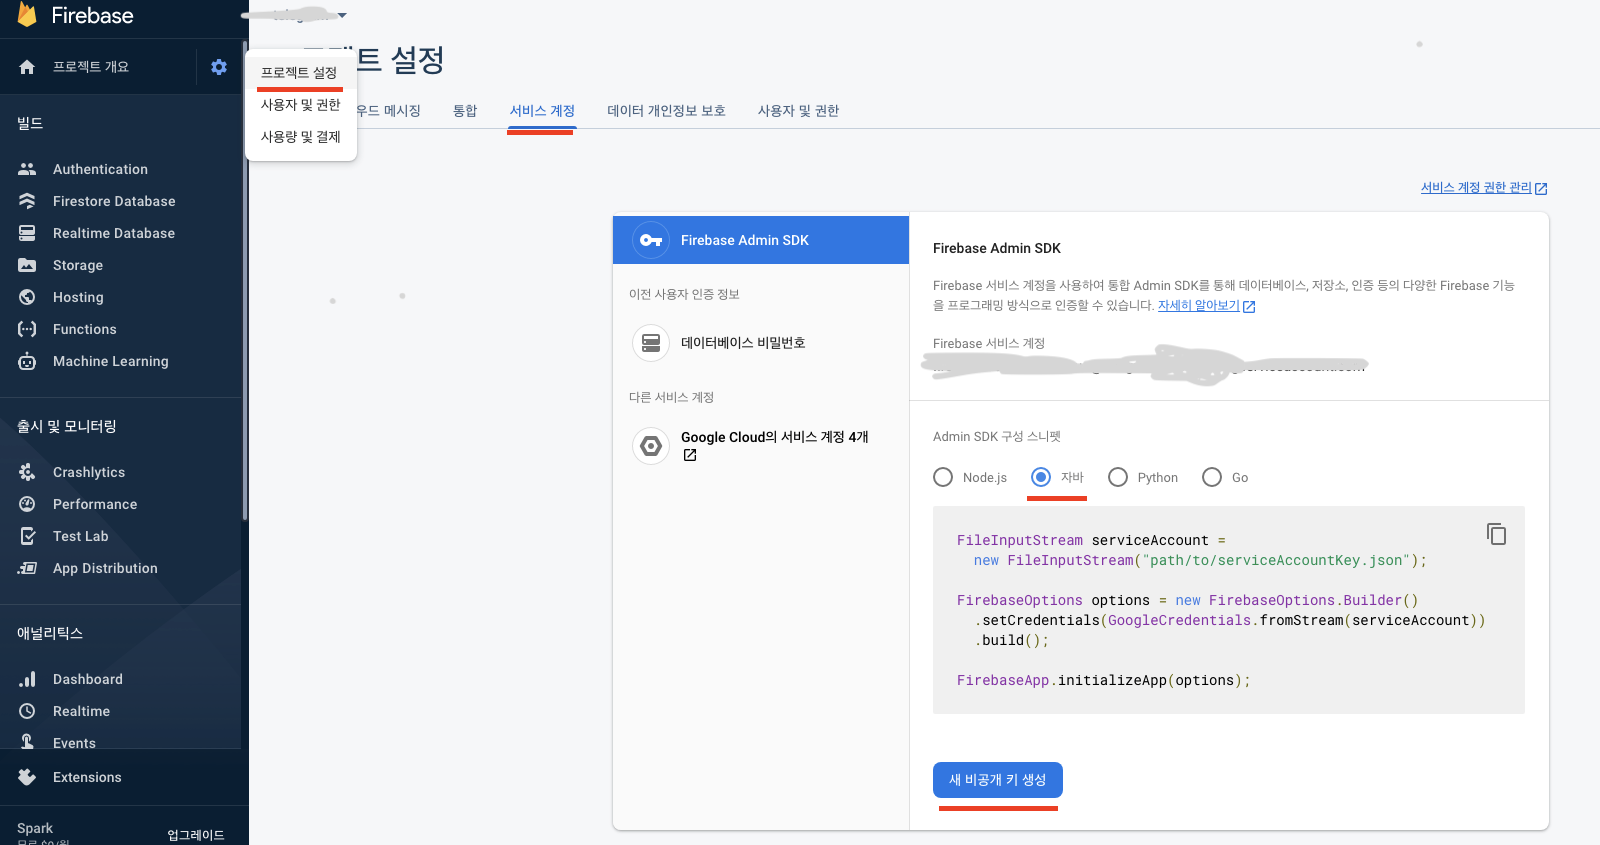Screen dimensions: 1600x845
Task: Select the 자바 radio button
Action: click(1041, 477)
